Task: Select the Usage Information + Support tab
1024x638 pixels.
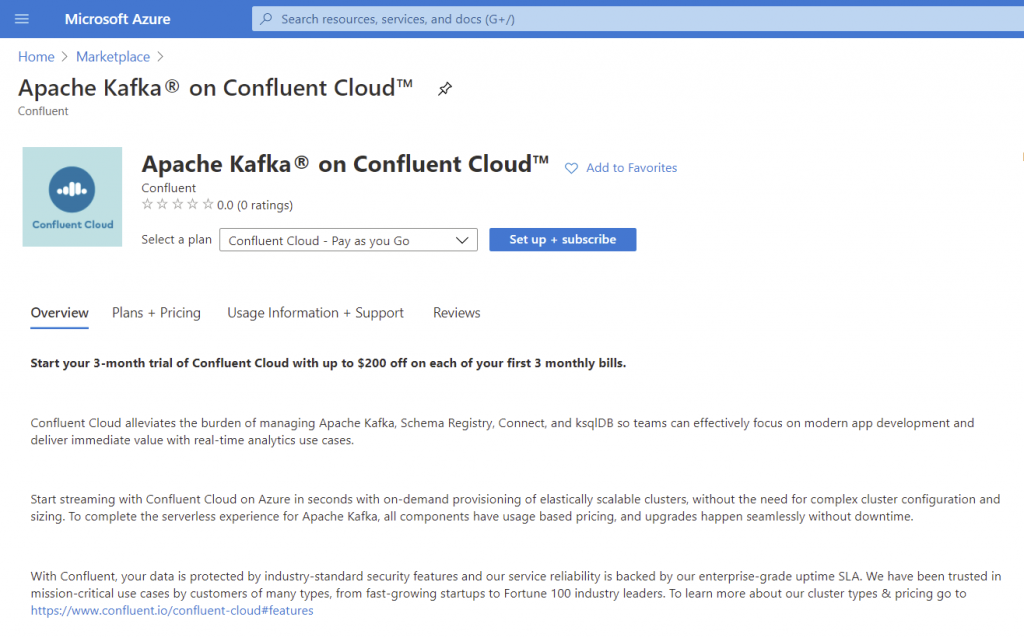Action: click(315, 313)
